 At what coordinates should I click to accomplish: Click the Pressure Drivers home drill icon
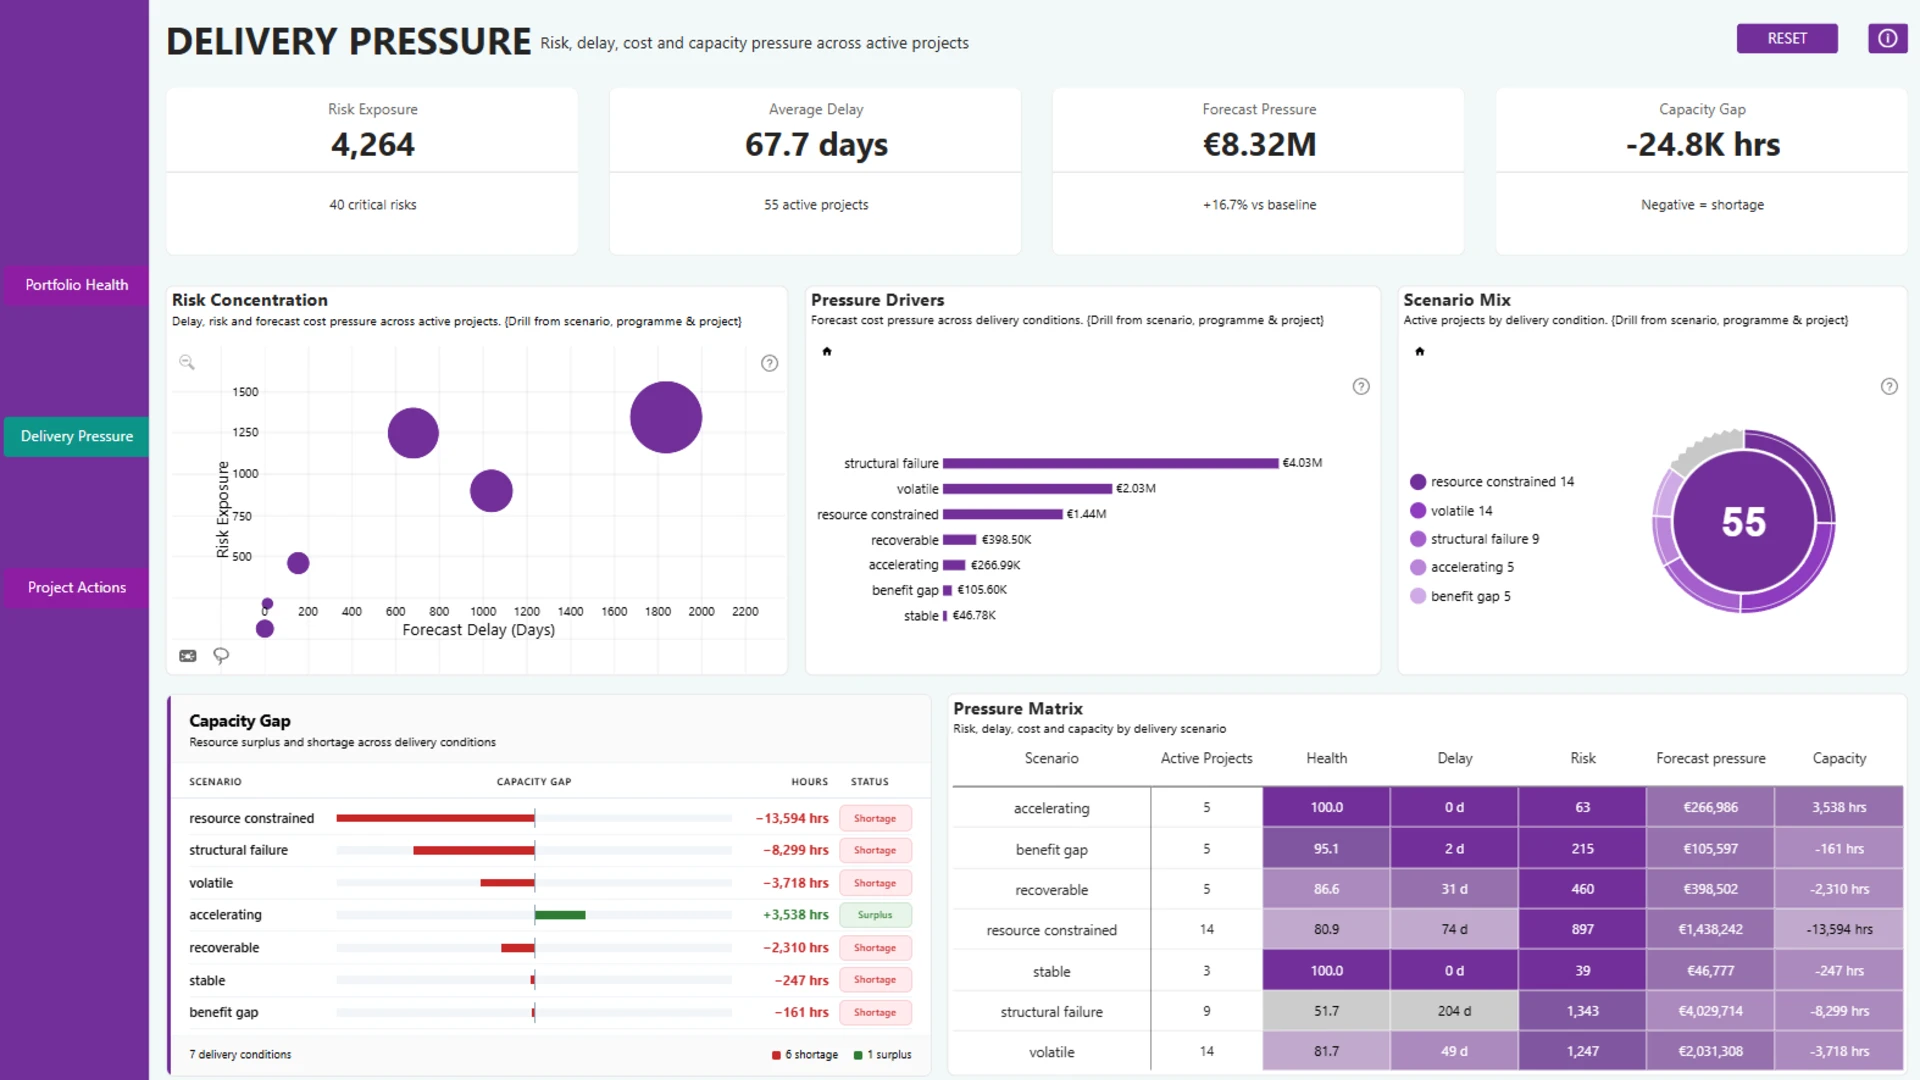point(827,351)
